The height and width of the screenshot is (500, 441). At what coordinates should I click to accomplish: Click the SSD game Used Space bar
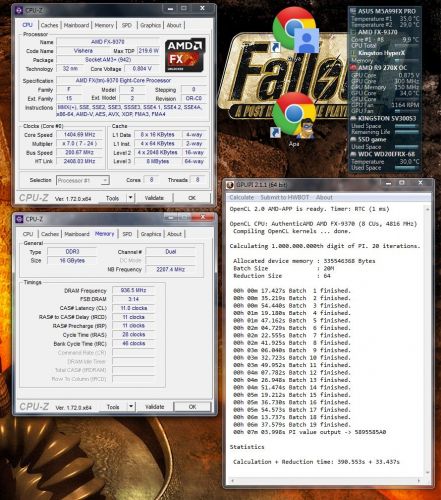(x=407, y=147)
